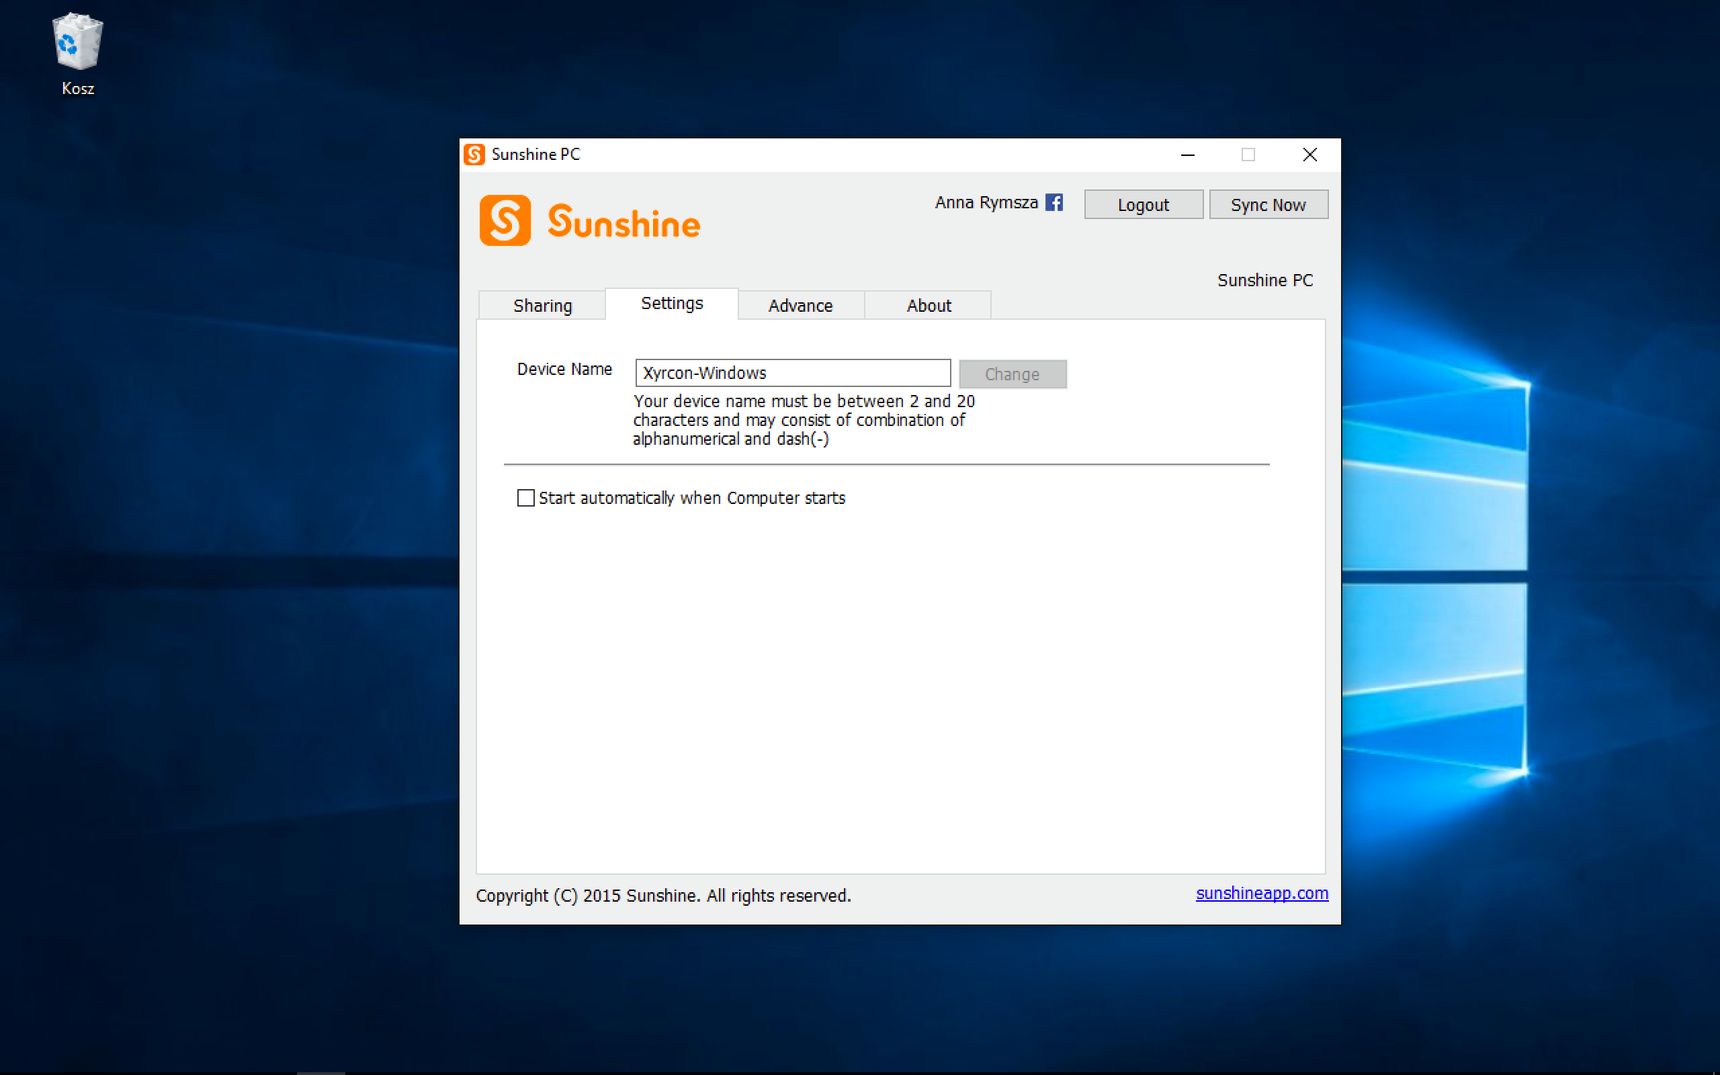Open the sunshineapp.com link

click(1262, 893)
